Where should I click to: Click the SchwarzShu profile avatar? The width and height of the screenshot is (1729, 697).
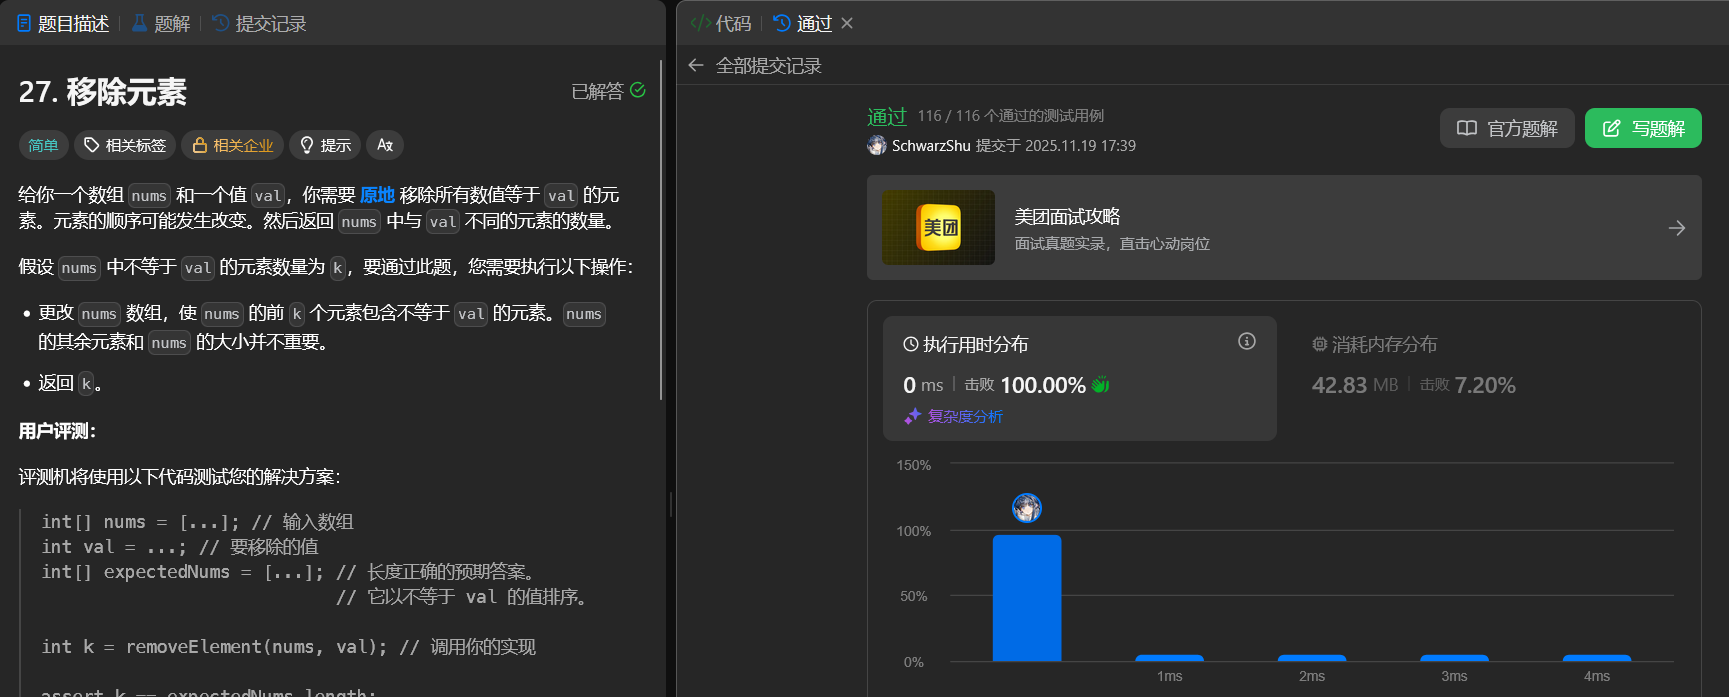coord(877,145)
